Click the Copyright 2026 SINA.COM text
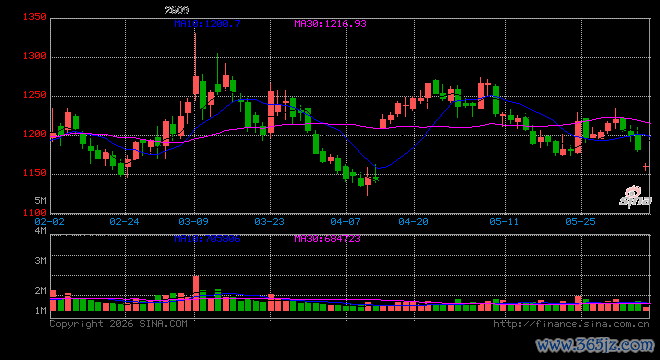 pyautogui.click(x=119, y=324)
